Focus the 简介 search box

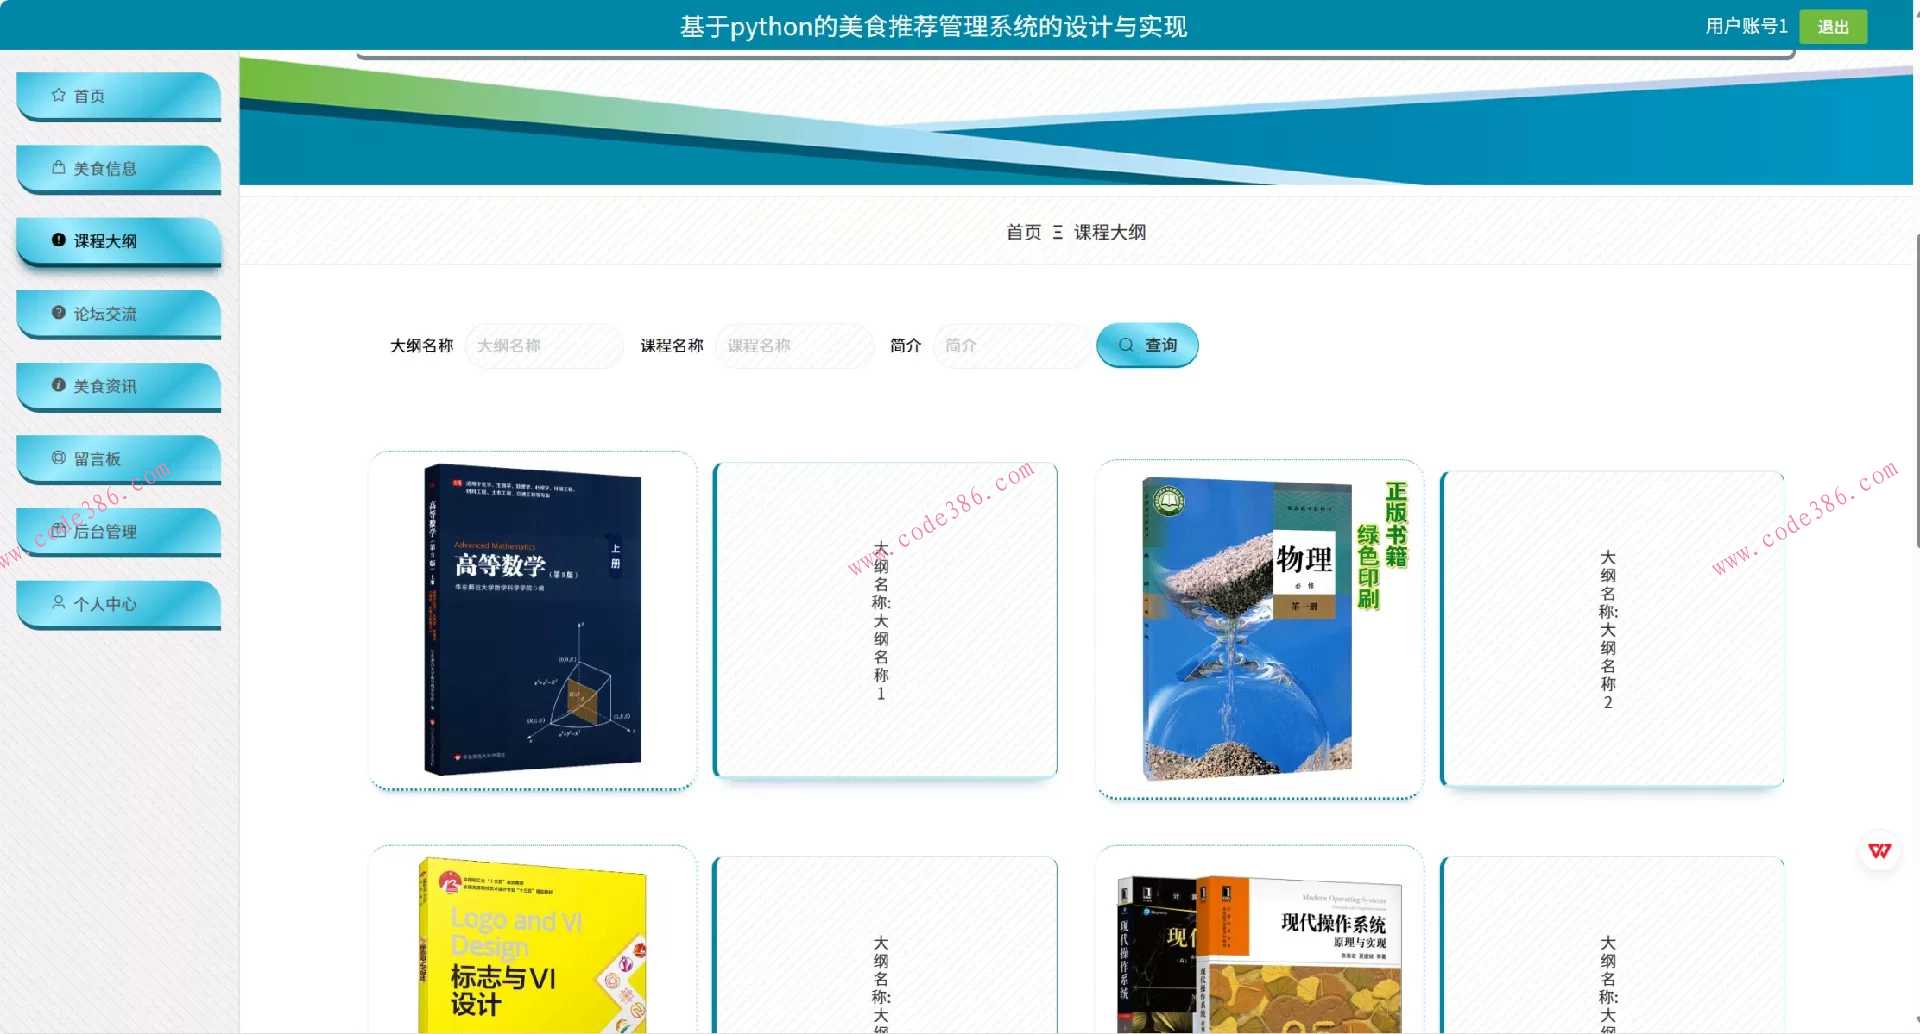click(1011, 344)
